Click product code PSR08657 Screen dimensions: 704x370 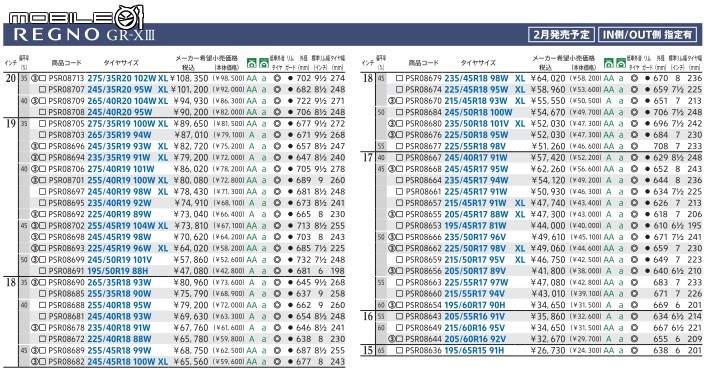pos(423,203)
